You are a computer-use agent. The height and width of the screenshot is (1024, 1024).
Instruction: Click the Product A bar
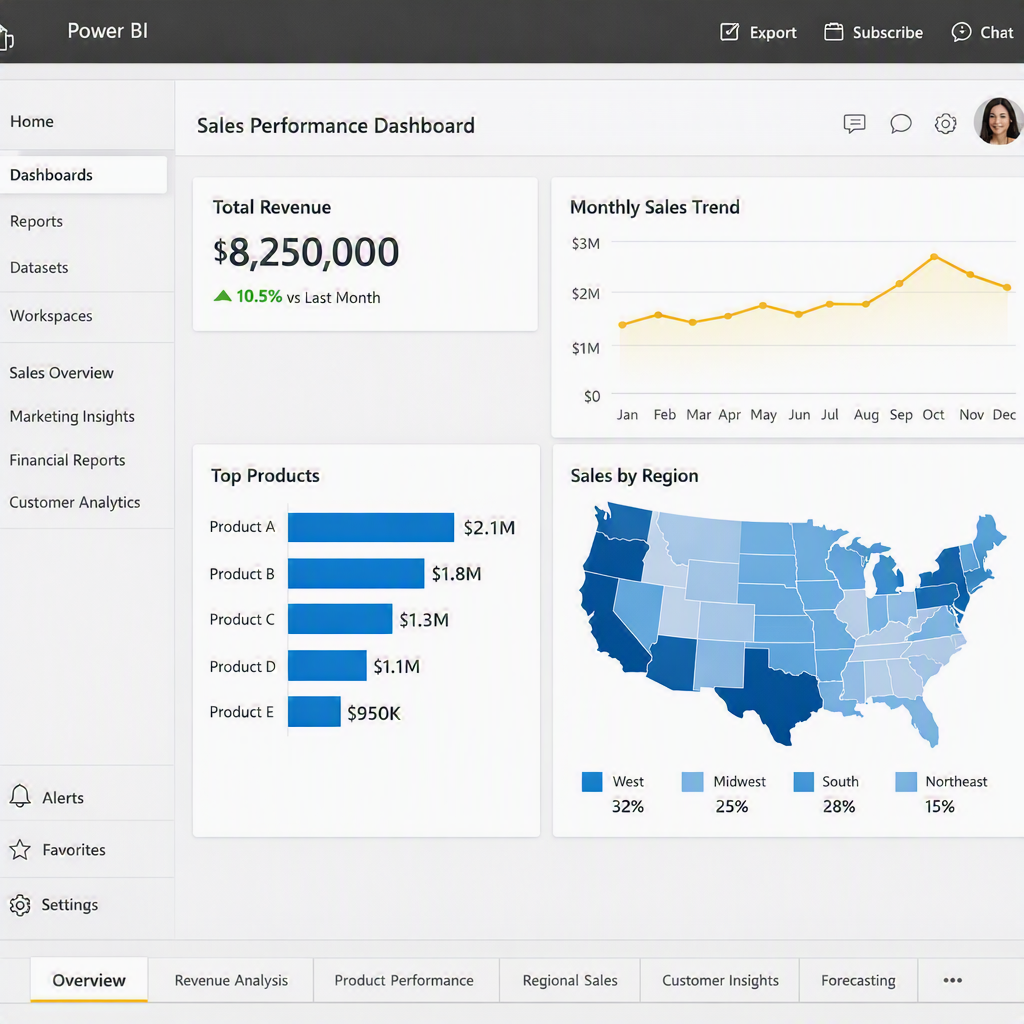point(371,527)
